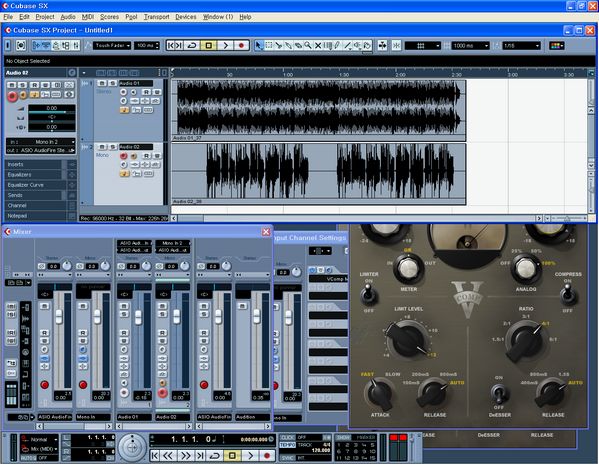This screenshot has width=599, height=465.
Task: Mute the Audio 01 track in track list
Action: coord(102,83)
